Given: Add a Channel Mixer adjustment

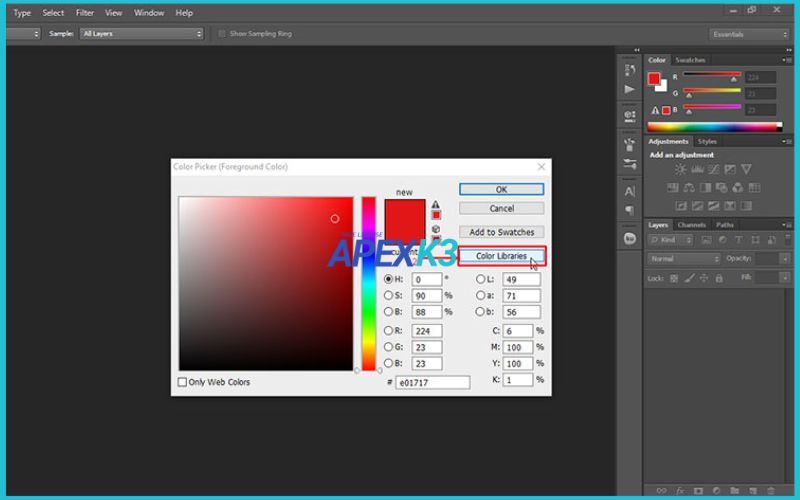Looking at the screenshot, I should tap(738, 188).
